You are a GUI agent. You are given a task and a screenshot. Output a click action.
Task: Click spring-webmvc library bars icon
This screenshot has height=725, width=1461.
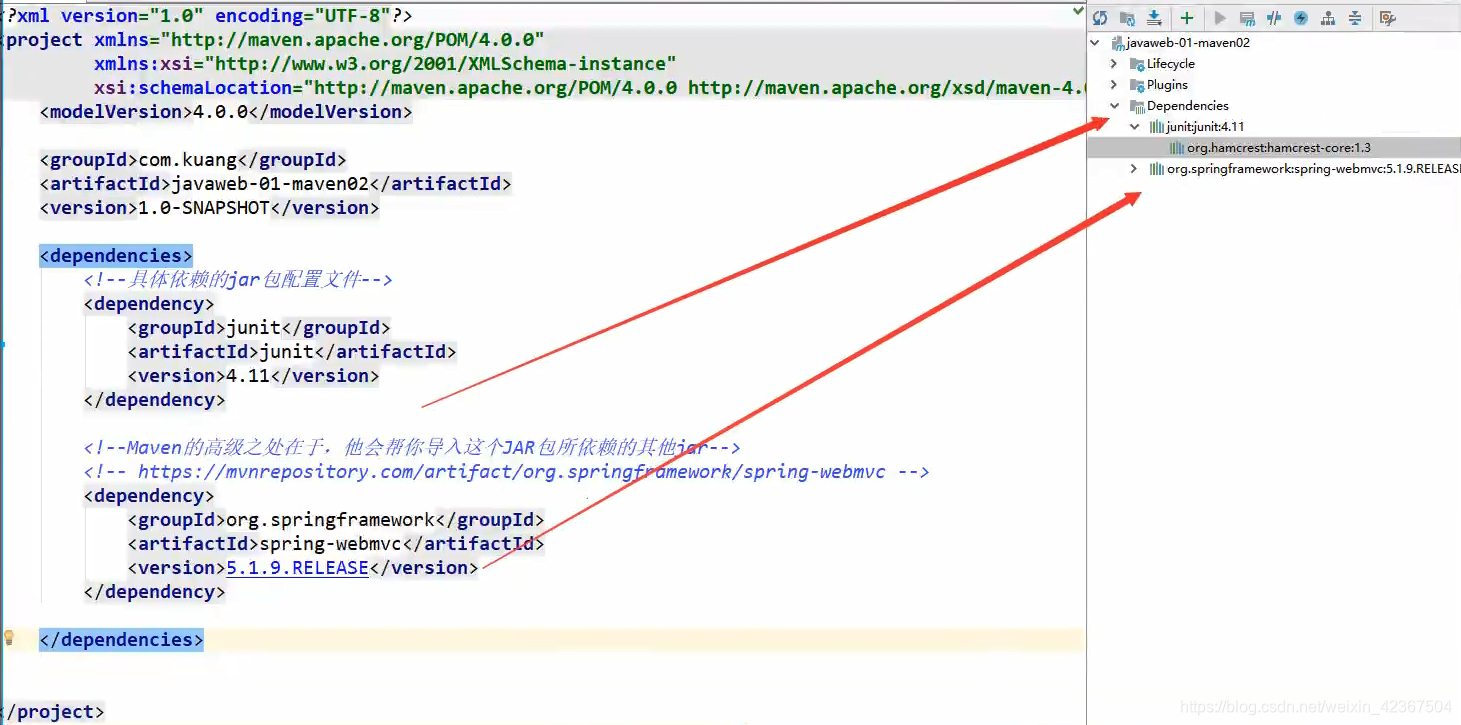point(1156,169)
